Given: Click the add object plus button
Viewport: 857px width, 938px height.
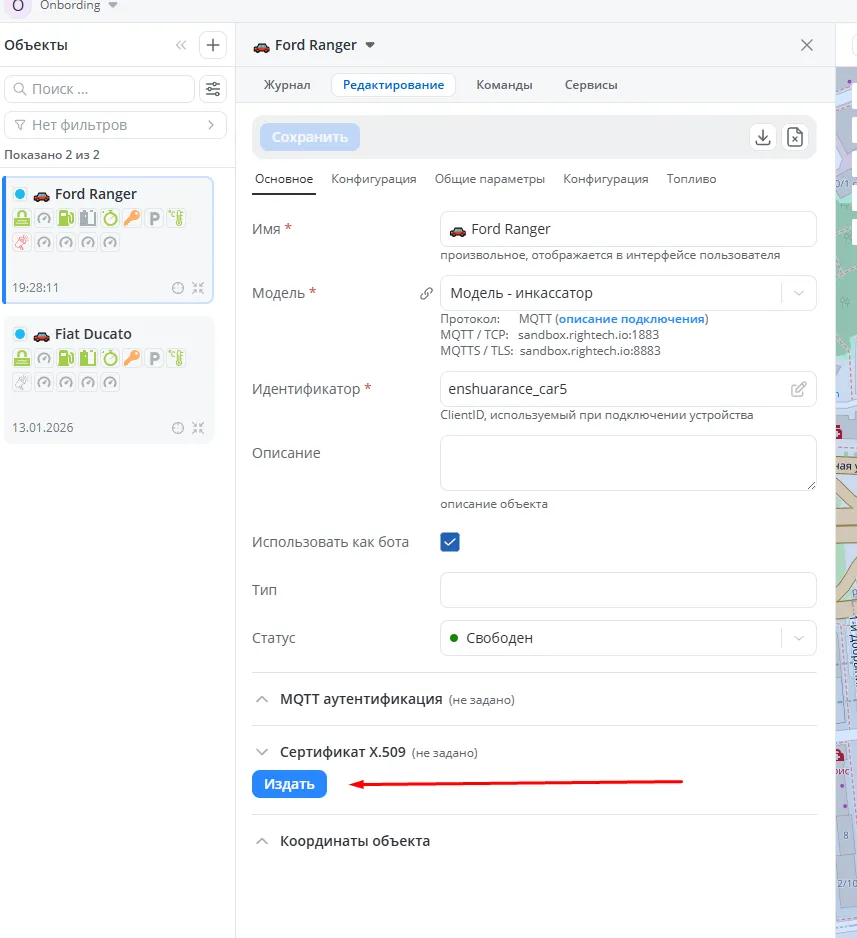Looking at the screenshot, I should [213, 45].
